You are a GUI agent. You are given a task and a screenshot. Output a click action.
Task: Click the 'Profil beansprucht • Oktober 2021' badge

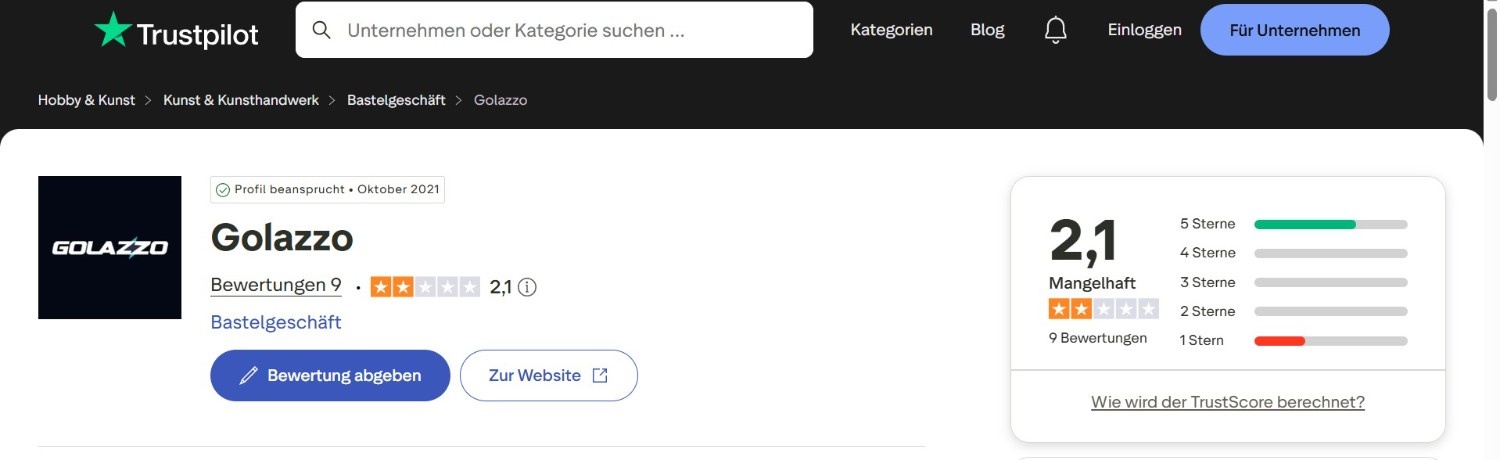pos(327,190)
